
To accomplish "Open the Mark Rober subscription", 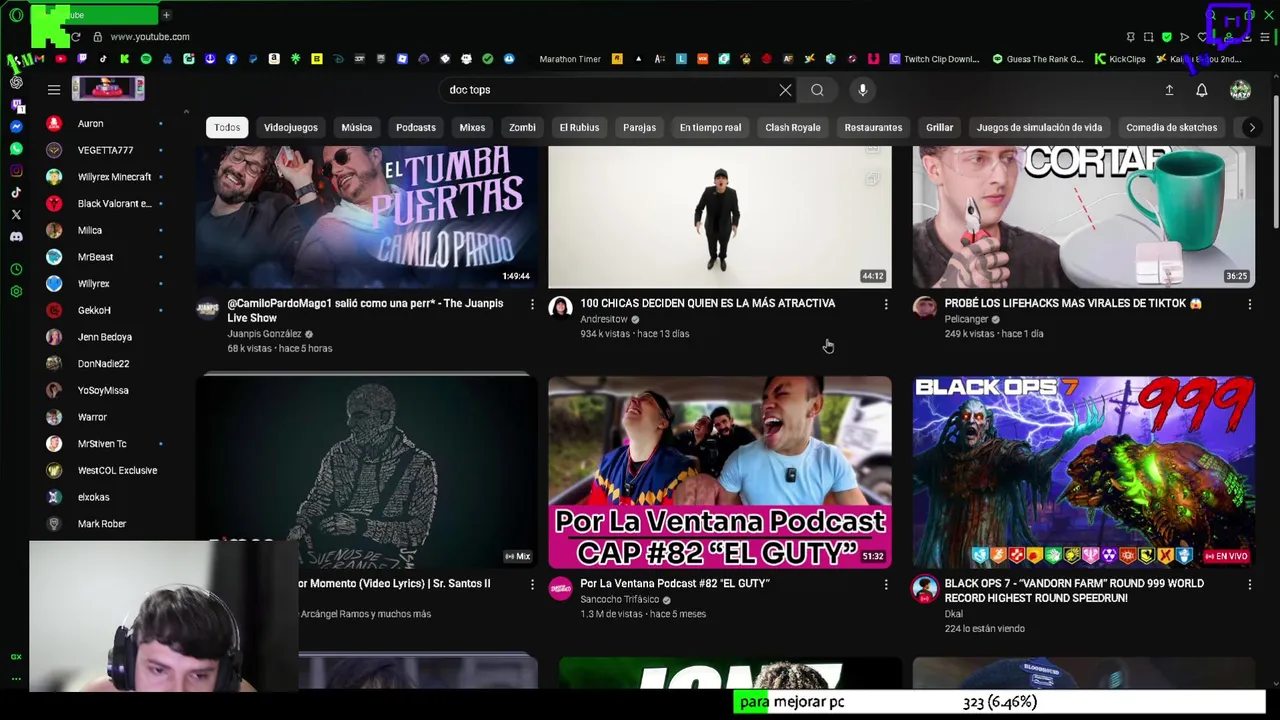I will 106,524.
